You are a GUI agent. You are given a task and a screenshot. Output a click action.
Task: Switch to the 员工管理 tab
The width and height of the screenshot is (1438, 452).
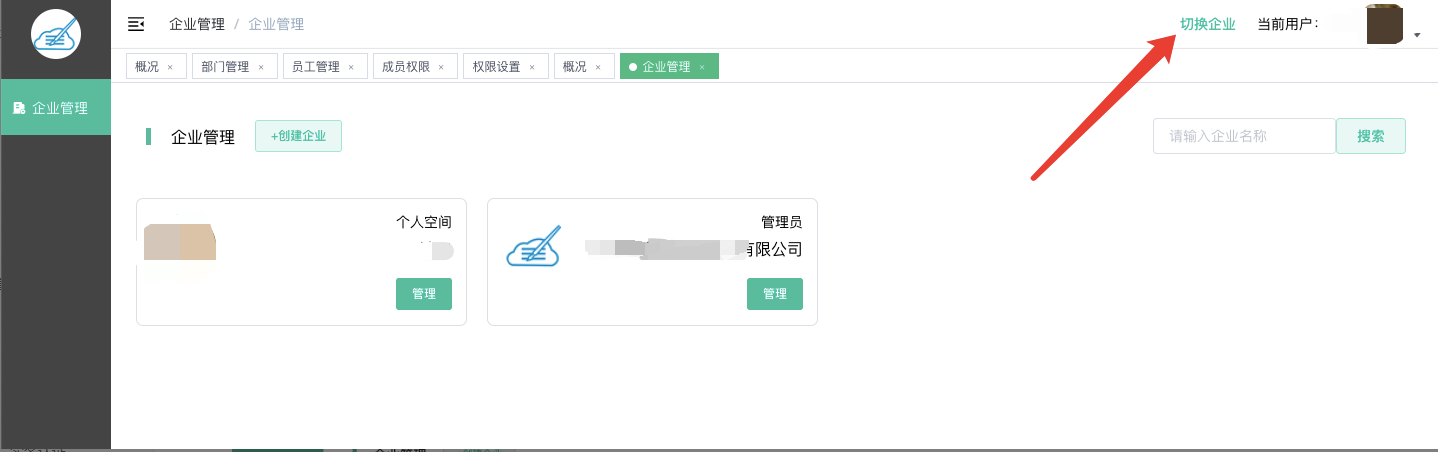315,67
